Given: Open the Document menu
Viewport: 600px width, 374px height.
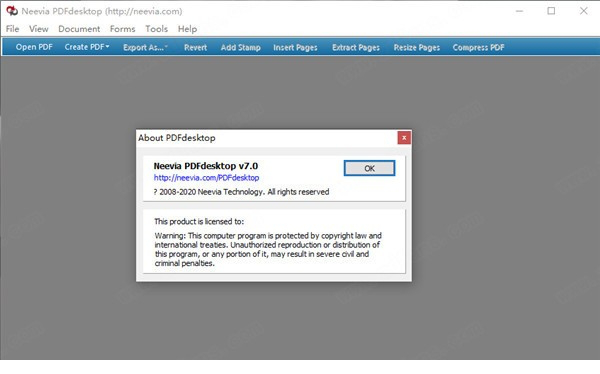Looking at the screenshot, I should [79, 29].
